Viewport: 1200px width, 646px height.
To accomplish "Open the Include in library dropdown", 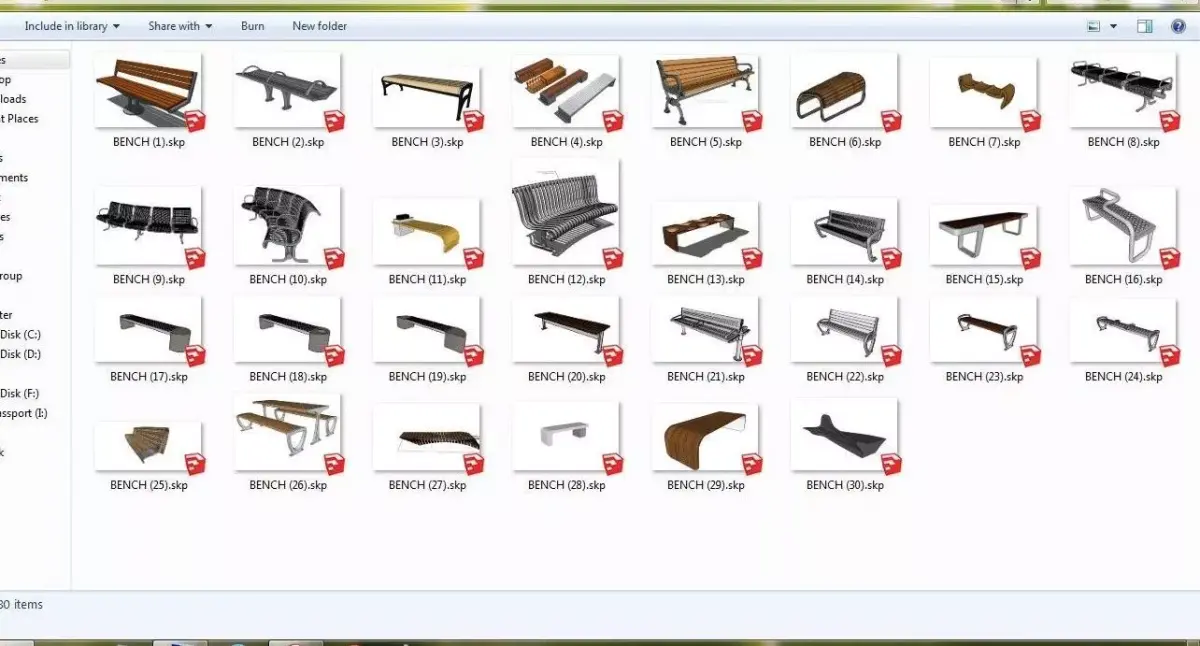I will tap(70, 26).
